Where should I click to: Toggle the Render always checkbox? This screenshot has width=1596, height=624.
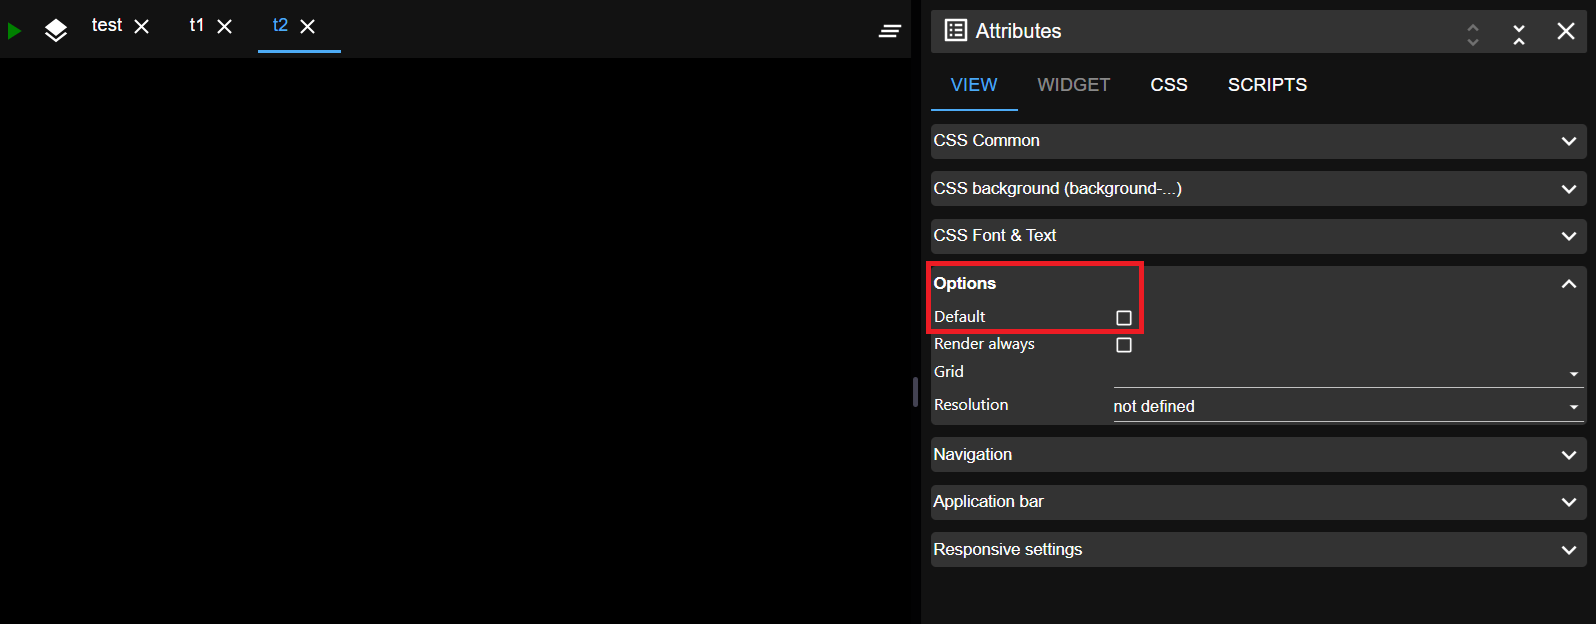pyautogui.click(x=1124, y=345)
